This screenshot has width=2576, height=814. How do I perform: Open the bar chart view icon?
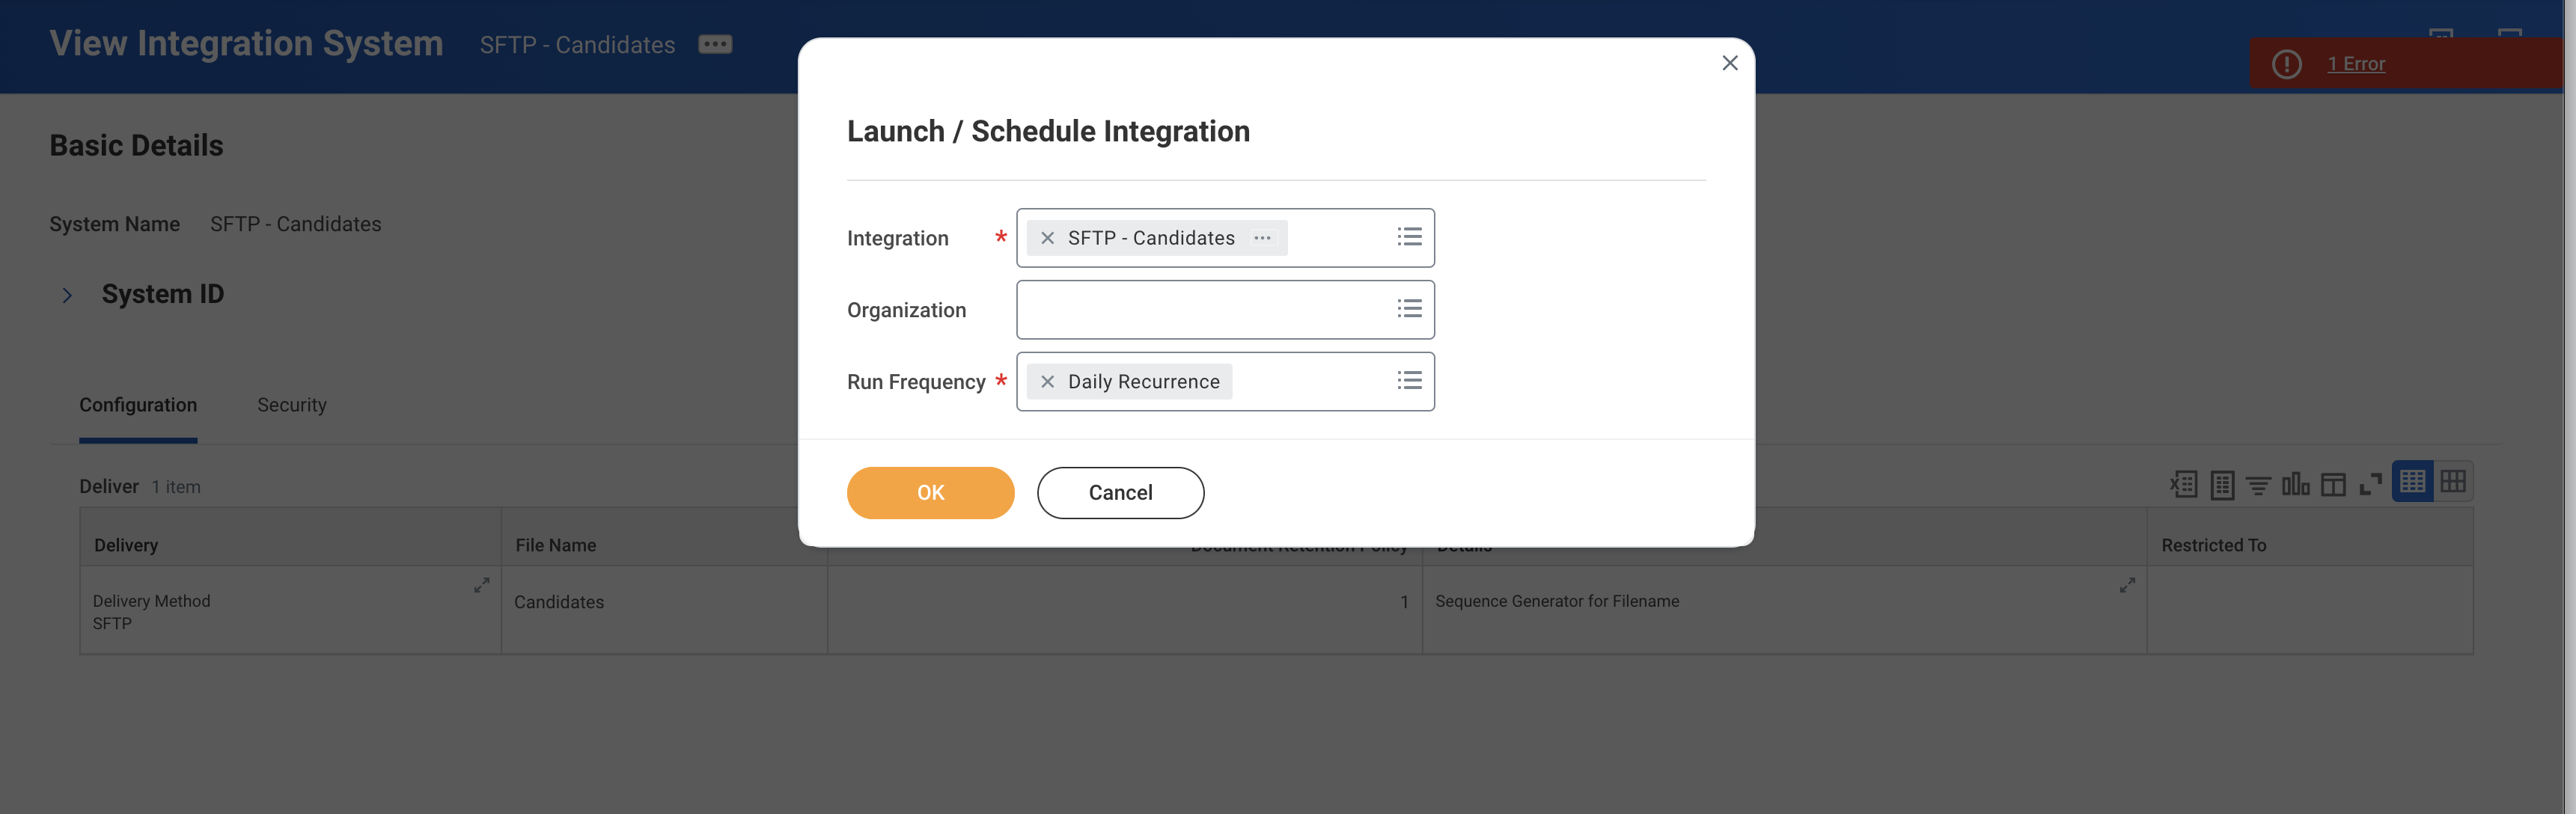pyautogui.click(x=2295, y=485)
